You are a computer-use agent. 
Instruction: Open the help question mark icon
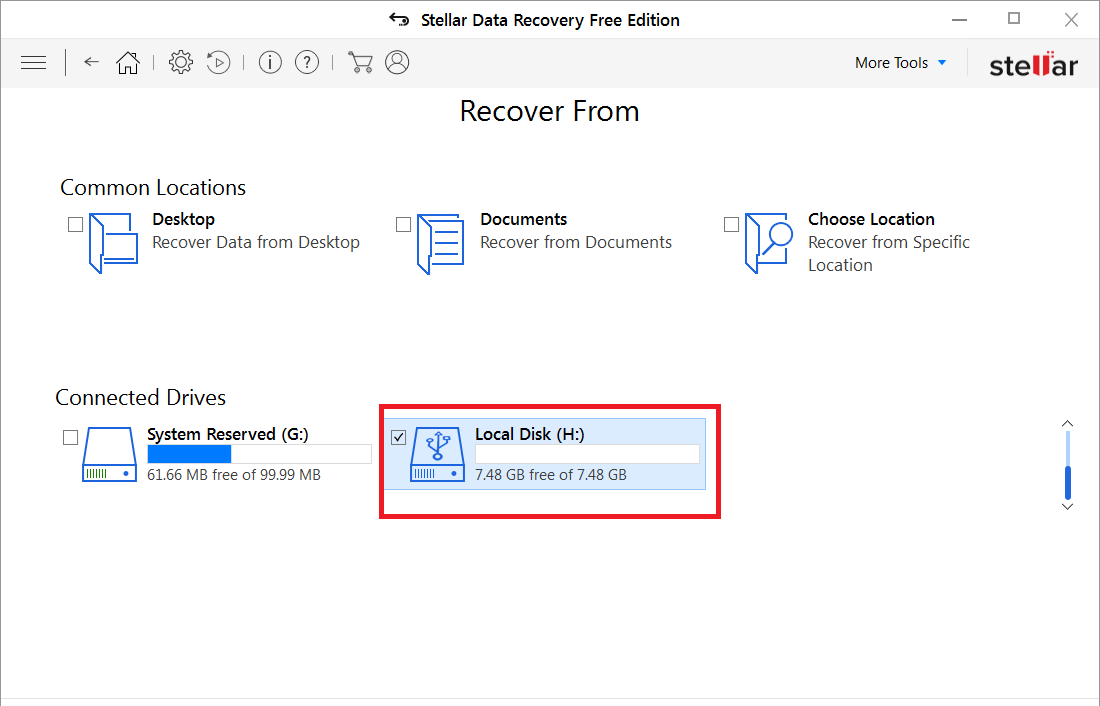(307, 62)
